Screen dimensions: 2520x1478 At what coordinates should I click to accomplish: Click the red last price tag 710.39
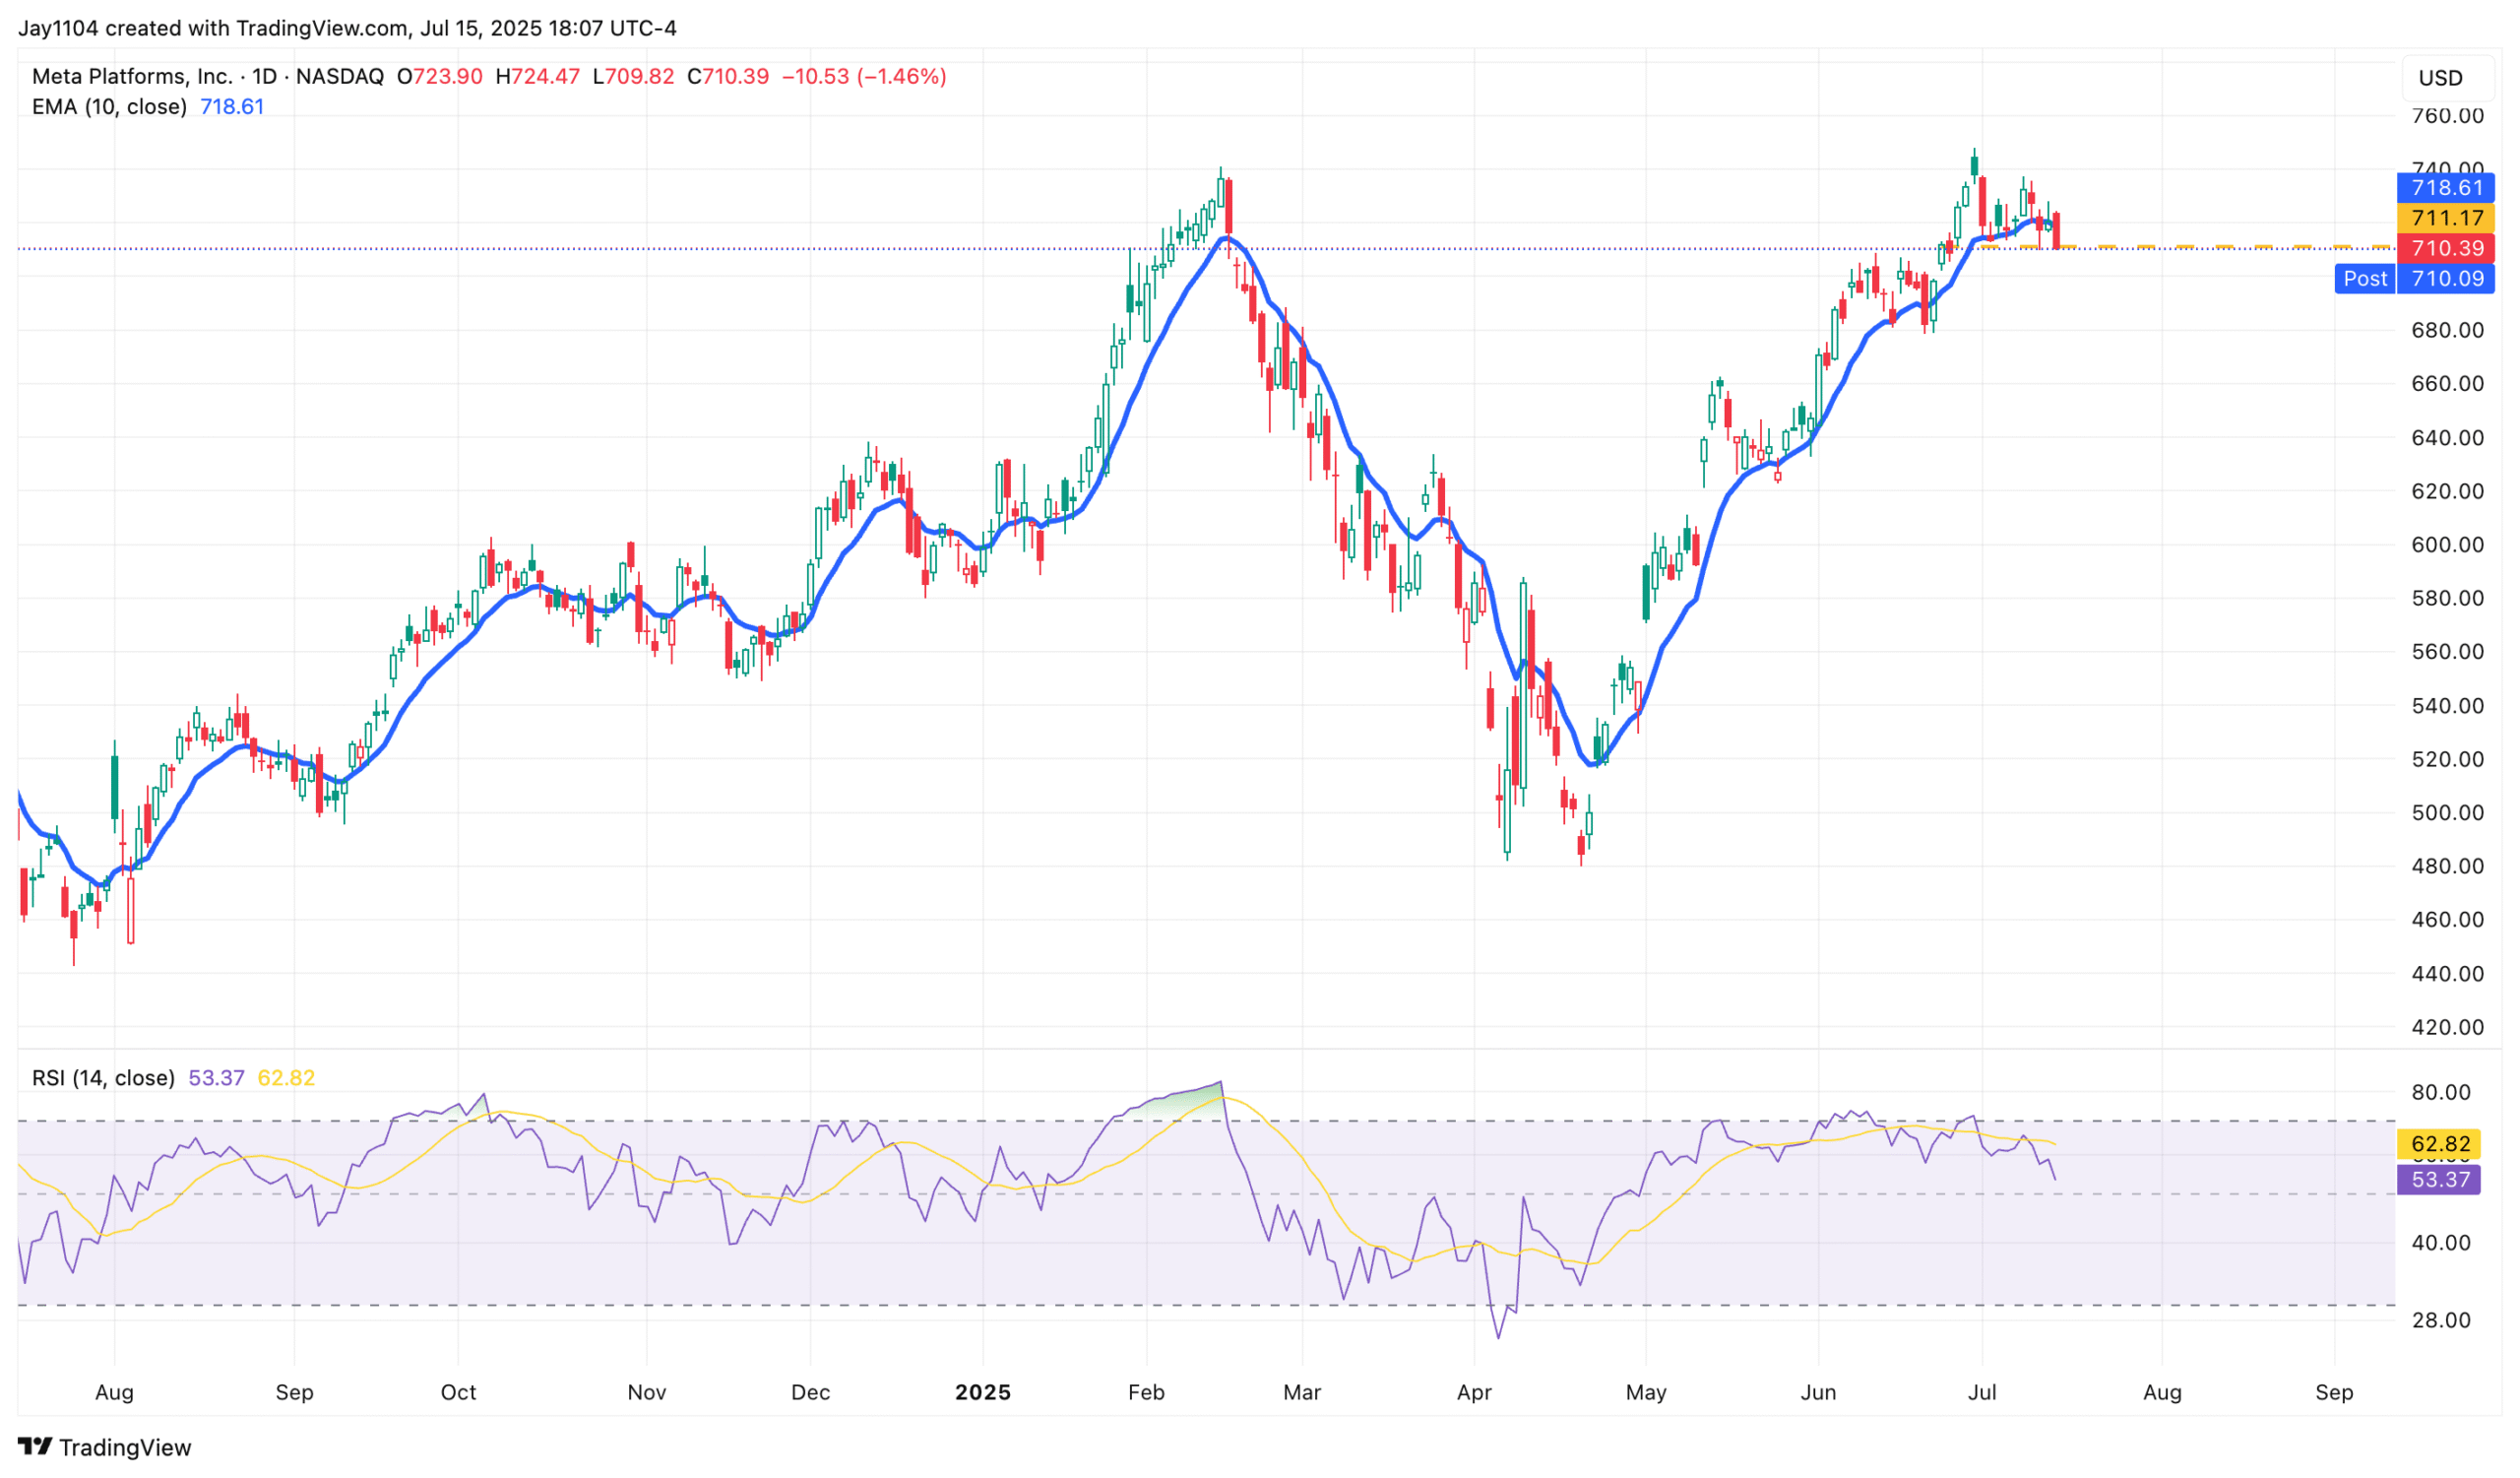coord(2445,248)
